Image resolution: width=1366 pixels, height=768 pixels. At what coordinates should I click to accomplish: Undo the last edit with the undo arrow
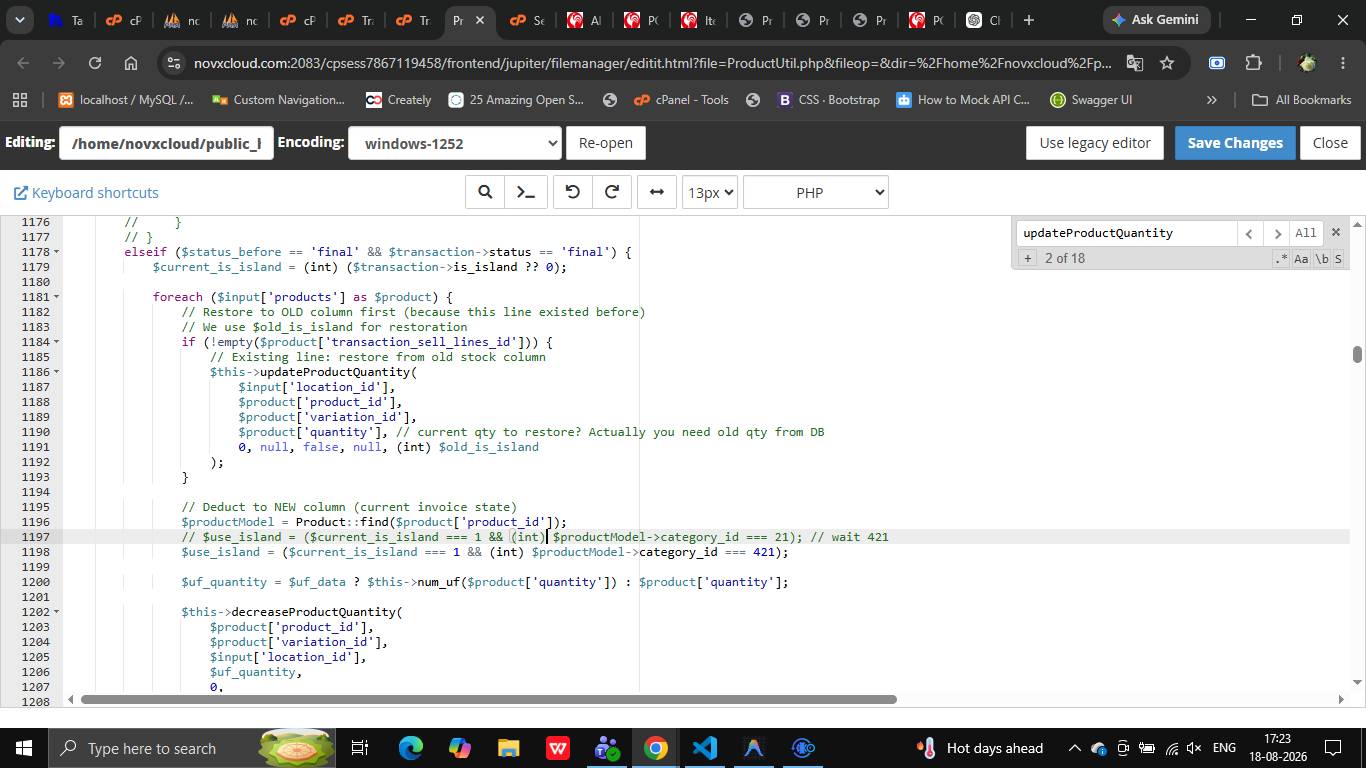(x=573, y=192)
